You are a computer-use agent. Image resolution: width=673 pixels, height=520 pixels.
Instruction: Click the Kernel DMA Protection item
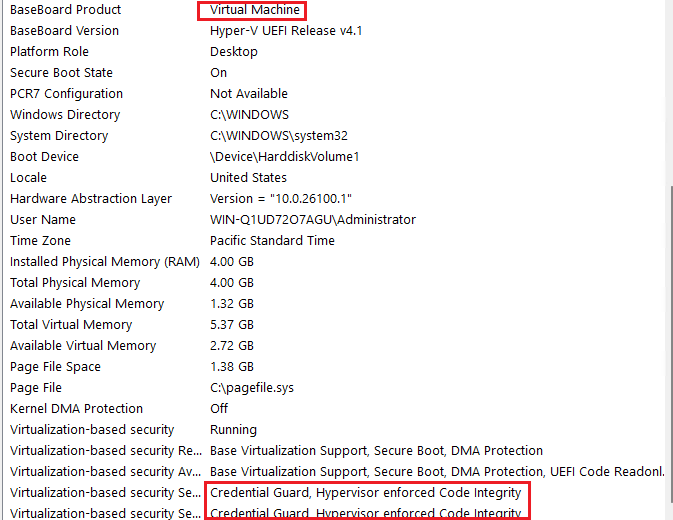click(76, 409)
